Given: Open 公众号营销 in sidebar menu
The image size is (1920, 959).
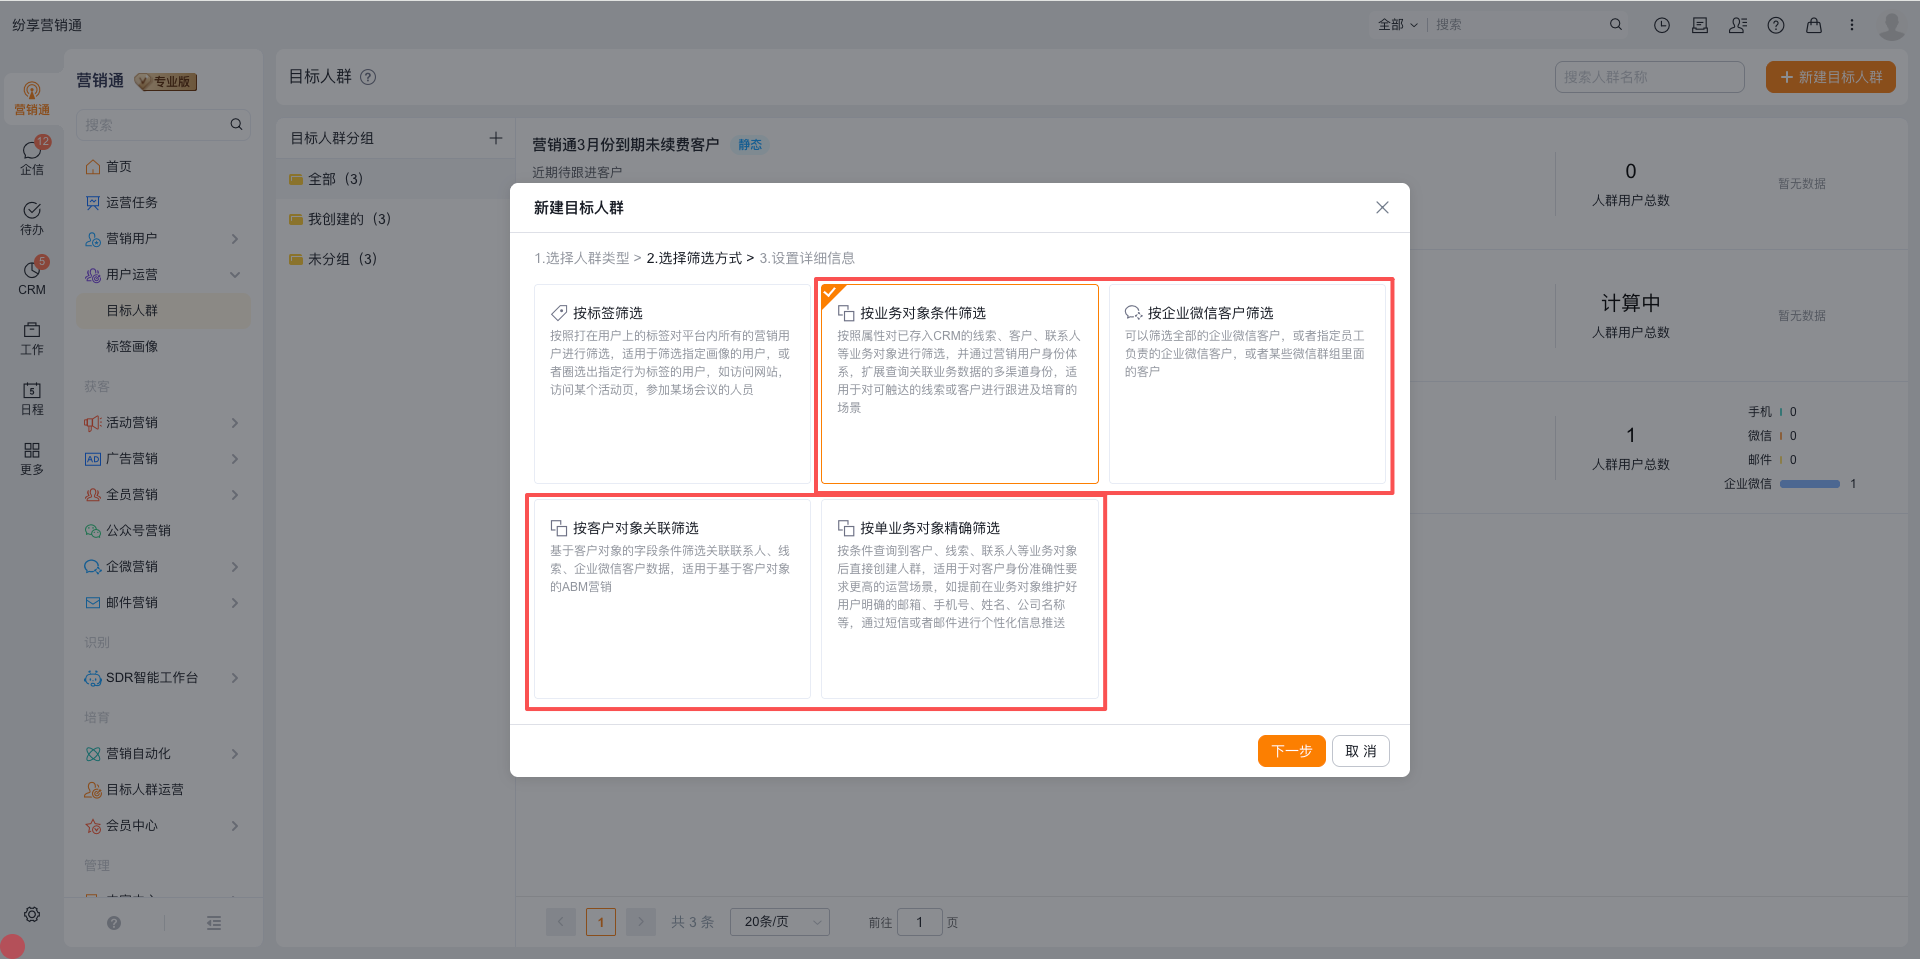Looking at the screenshot, I should (x=163, y=531).
